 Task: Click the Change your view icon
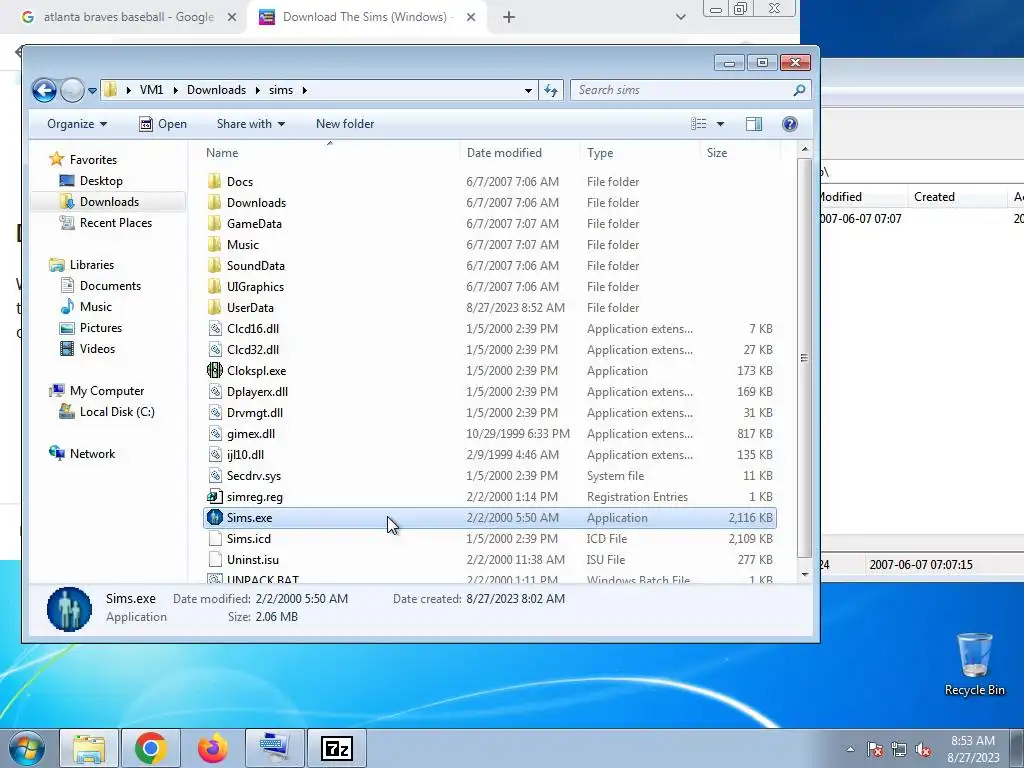coord(698,123)
